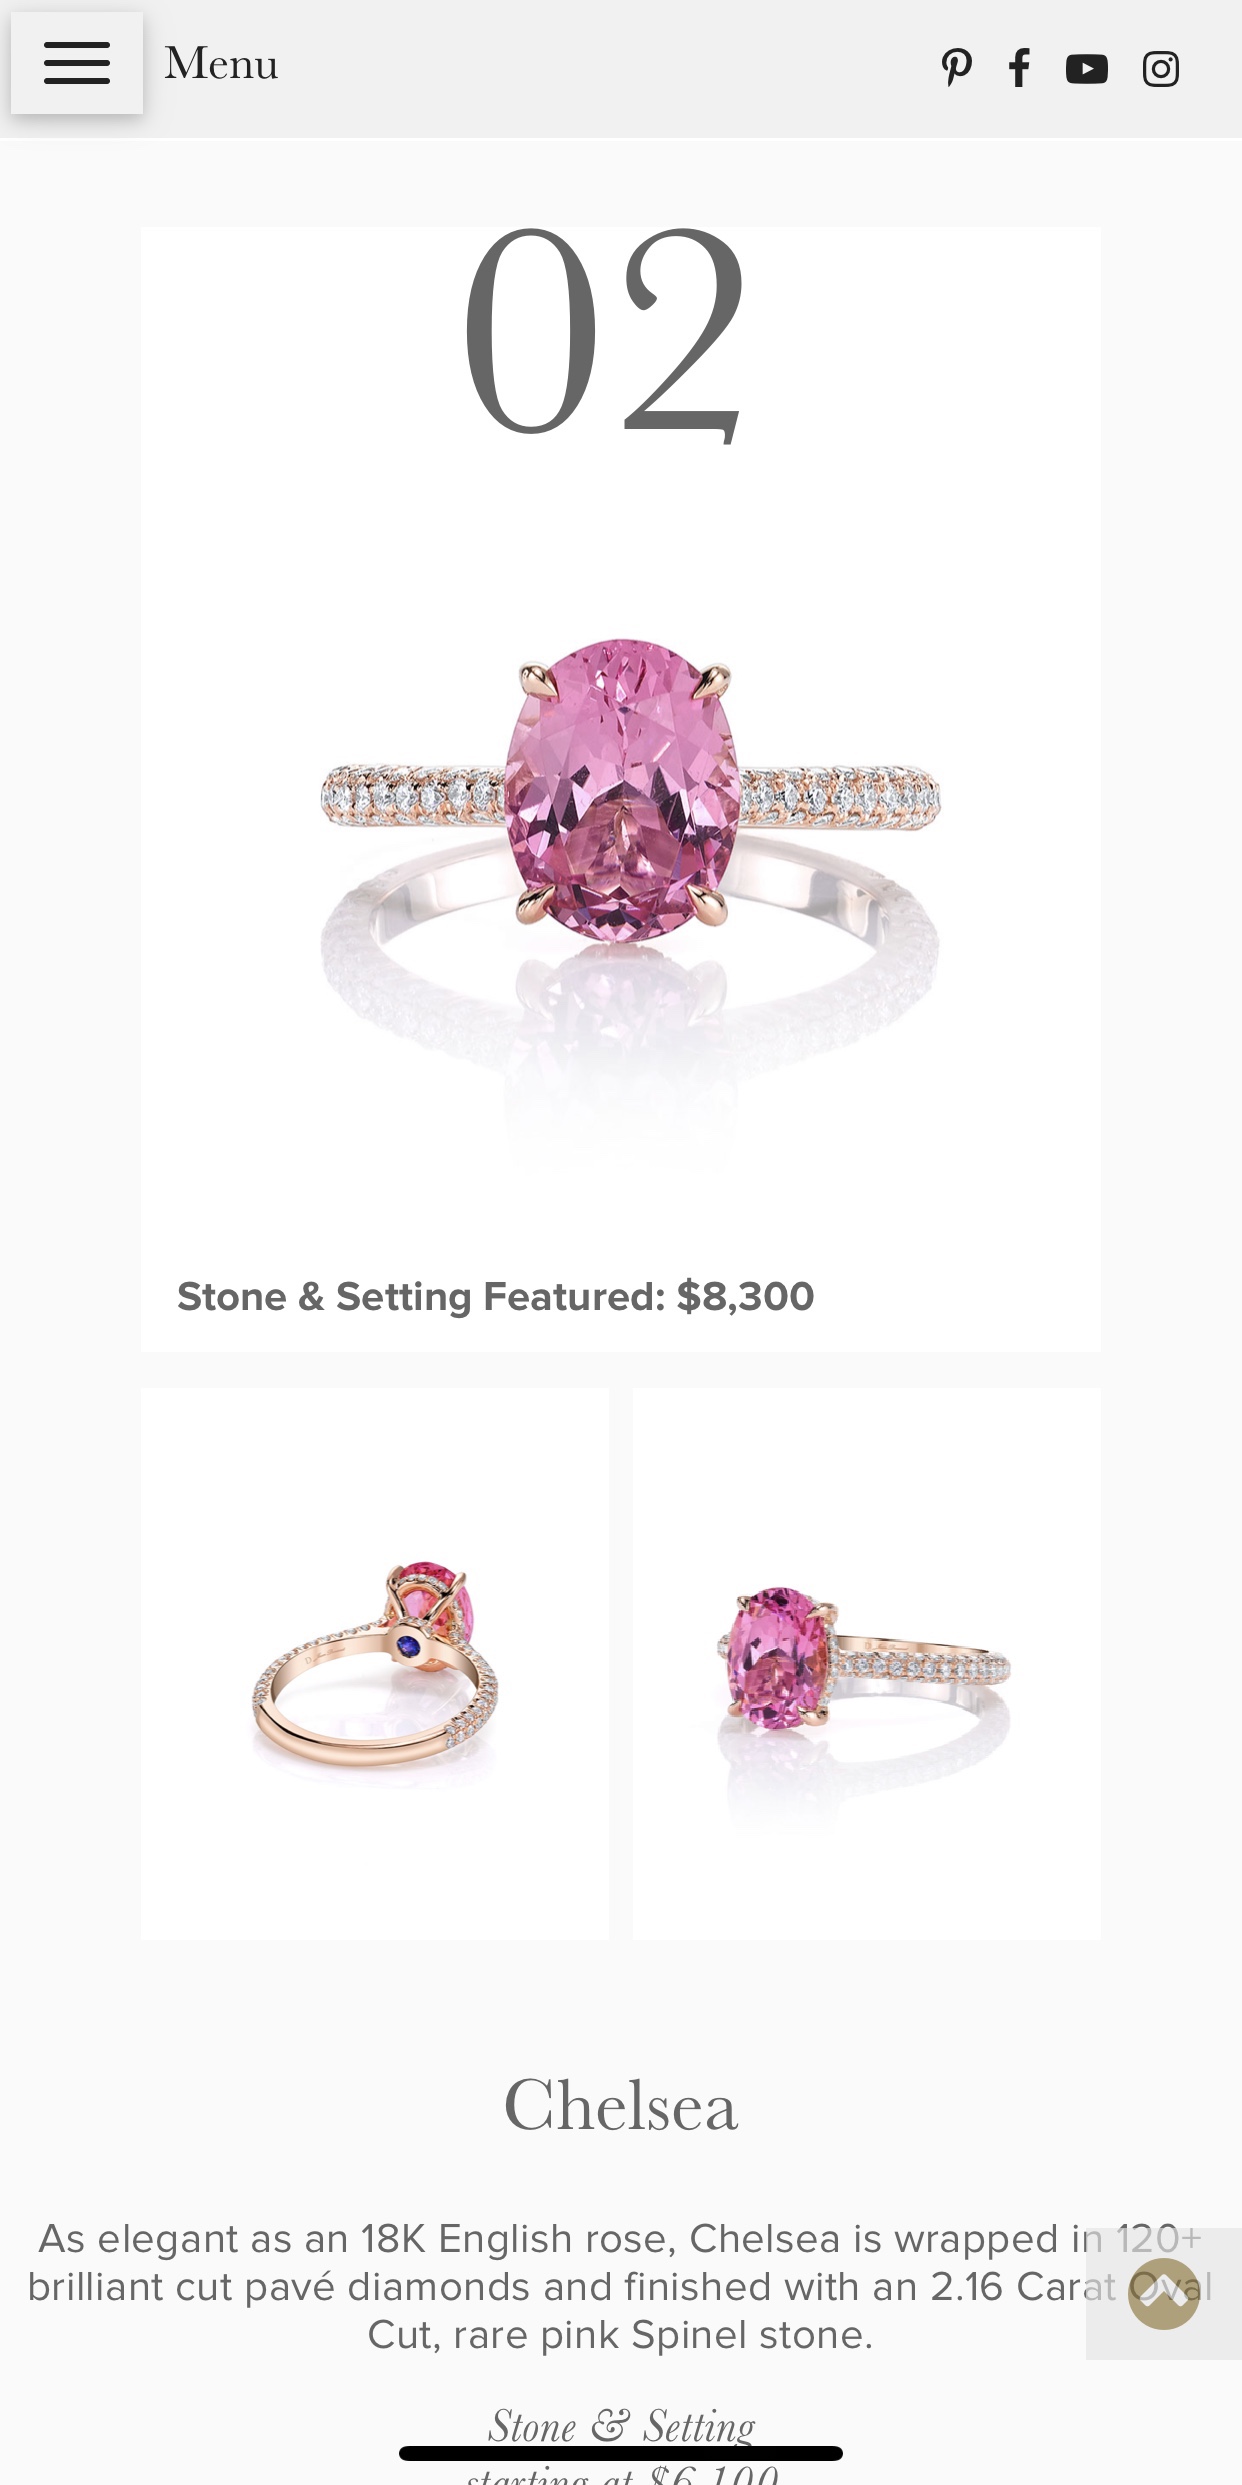This screenshot has width=1242, height=2485.
Task: Click the Chelsea ring title
Action: pos(621,2105)
